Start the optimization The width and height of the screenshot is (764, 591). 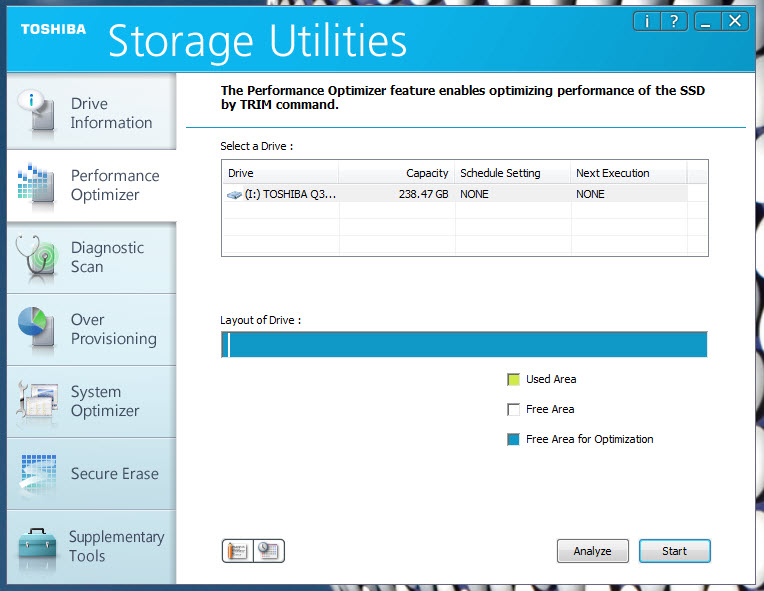point(674,551)
